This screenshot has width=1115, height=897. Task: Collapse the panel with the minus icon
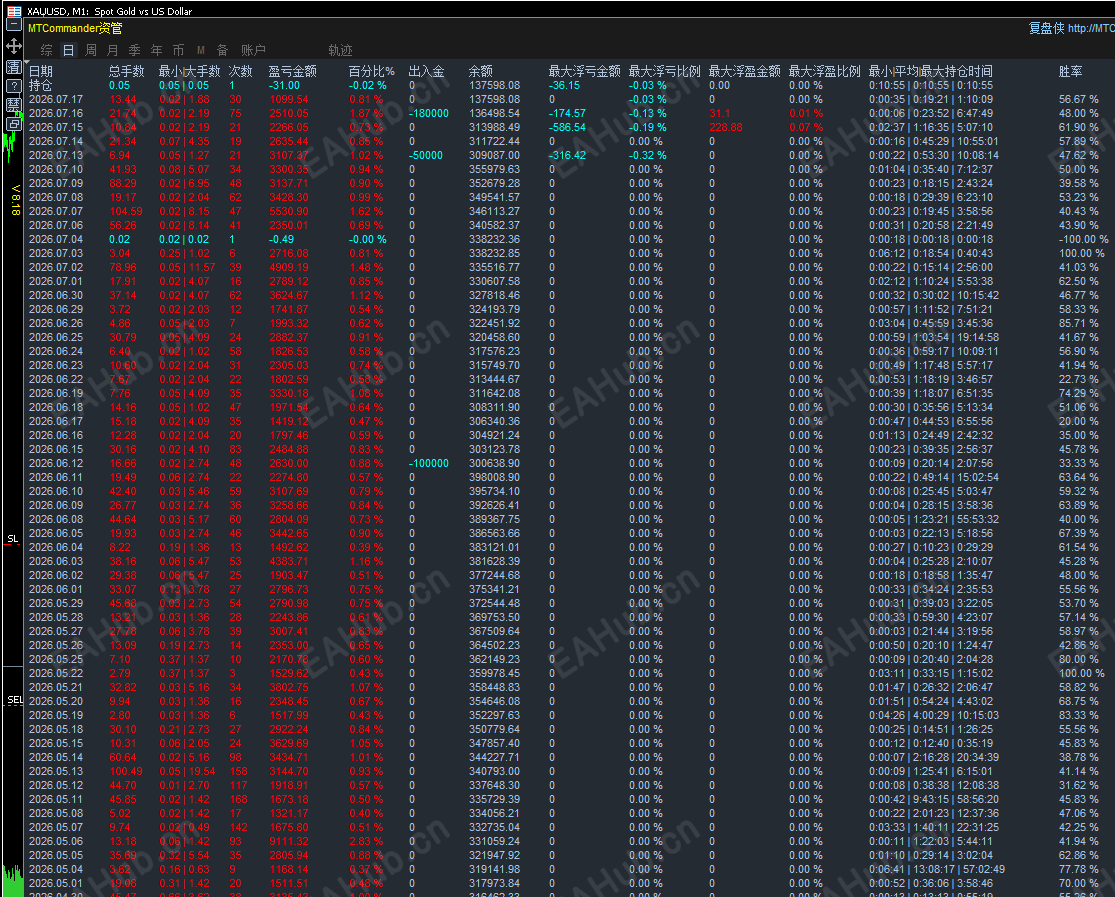(x=14, y=25)
